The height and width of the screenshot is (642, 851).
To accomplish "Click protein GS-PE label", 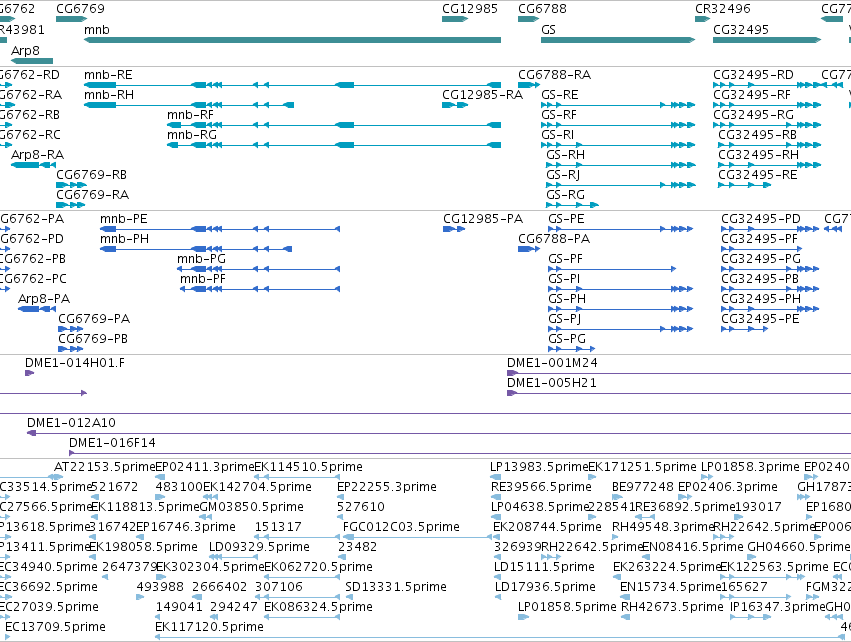I will [x=567, y=219].
